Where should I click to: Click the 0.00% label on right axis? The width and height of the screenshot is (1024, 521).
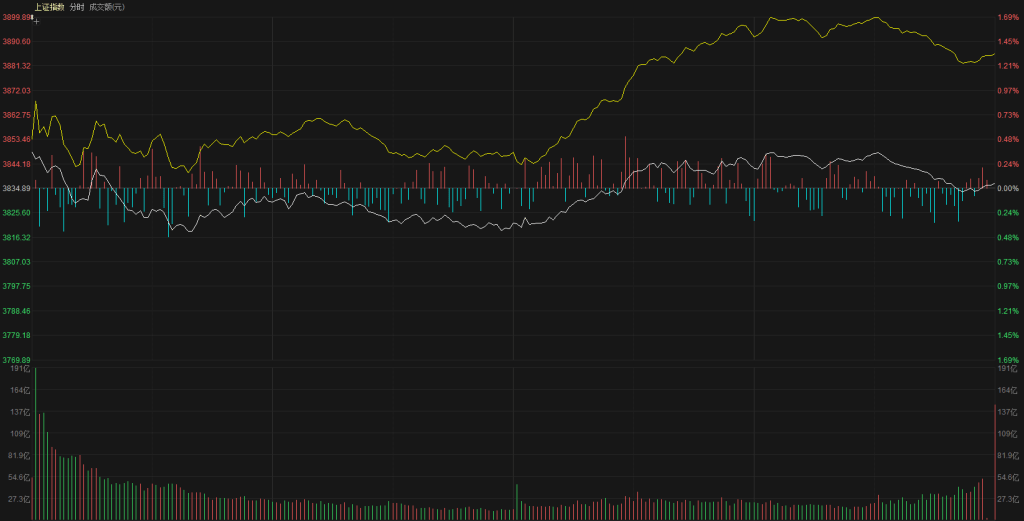tap(1007, 188)
